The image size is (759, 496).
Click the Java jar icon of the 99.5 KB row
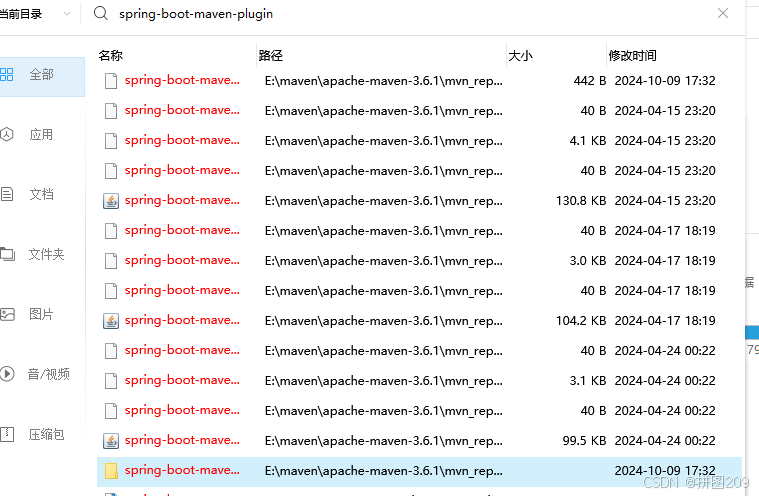[x=111, y=441]
